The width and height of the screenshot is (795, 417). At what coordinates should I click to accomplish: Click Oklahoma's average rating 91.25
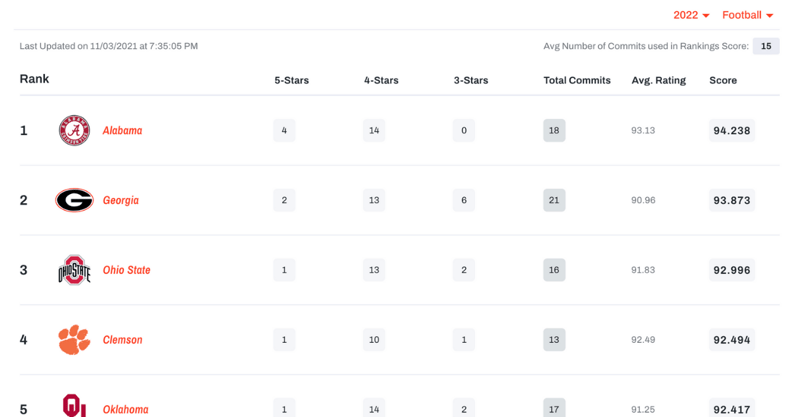[643, 409]
